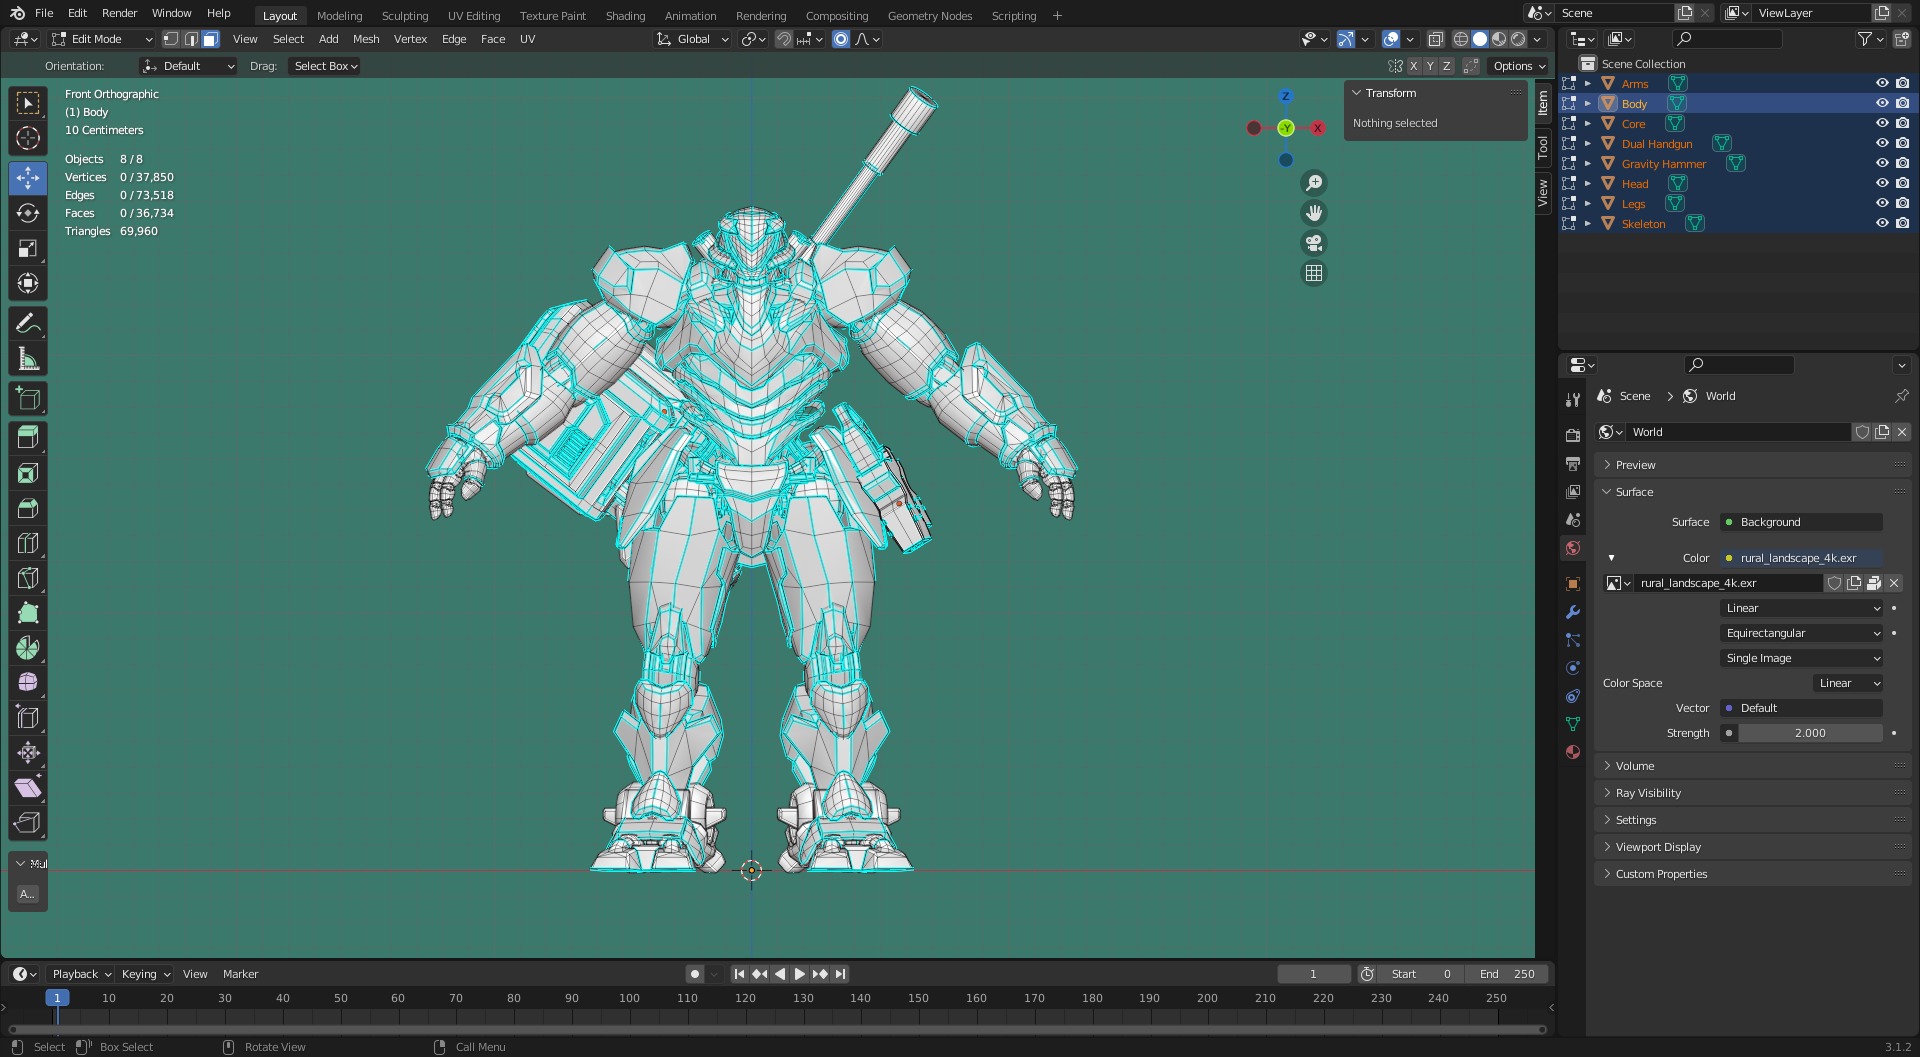
Task: Open the File menu
Action: point(44,13)
